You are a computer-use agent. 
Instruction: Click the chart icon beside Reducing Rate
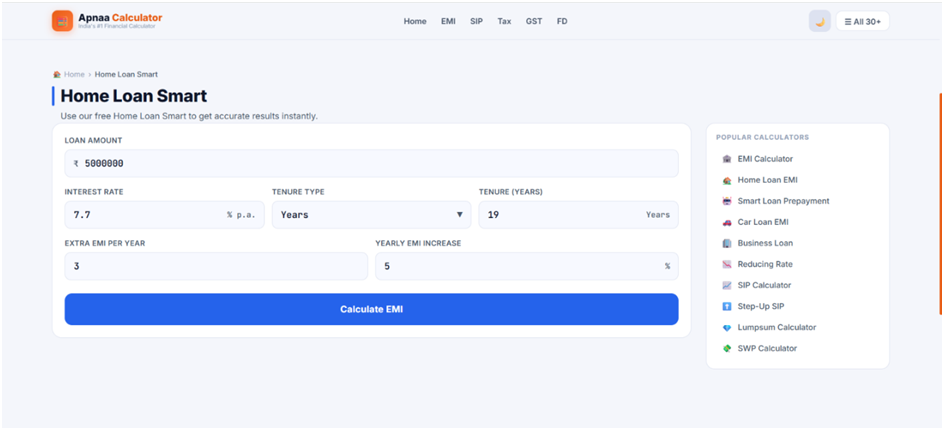[x=727, y=264]
